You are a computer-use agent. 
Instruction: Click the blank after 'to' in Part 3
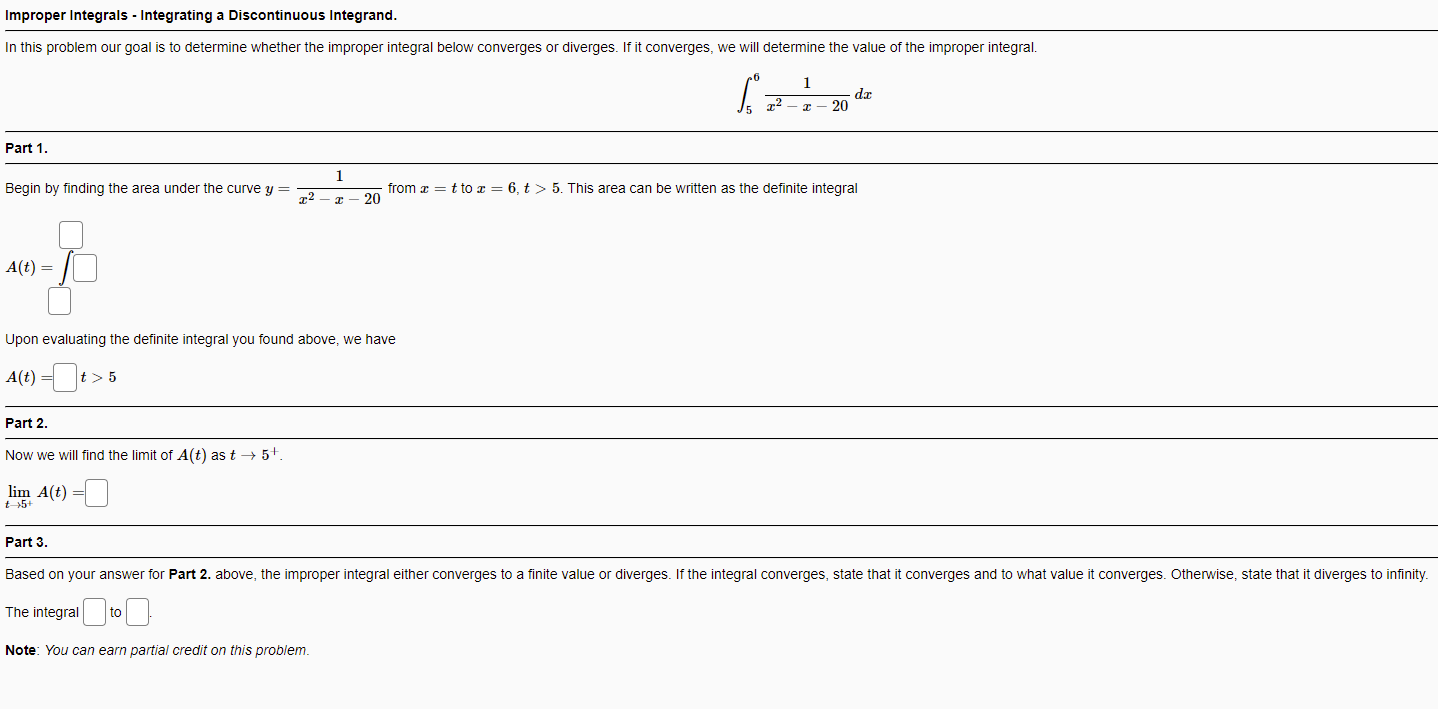tap(137, 611)
